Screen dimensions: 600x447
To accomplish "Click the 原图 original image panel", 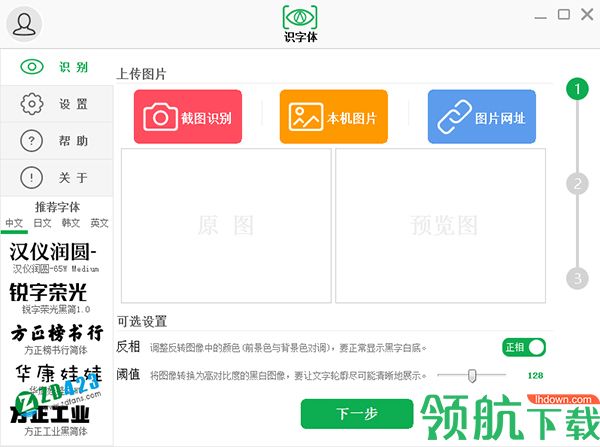I will coord(226,226).
